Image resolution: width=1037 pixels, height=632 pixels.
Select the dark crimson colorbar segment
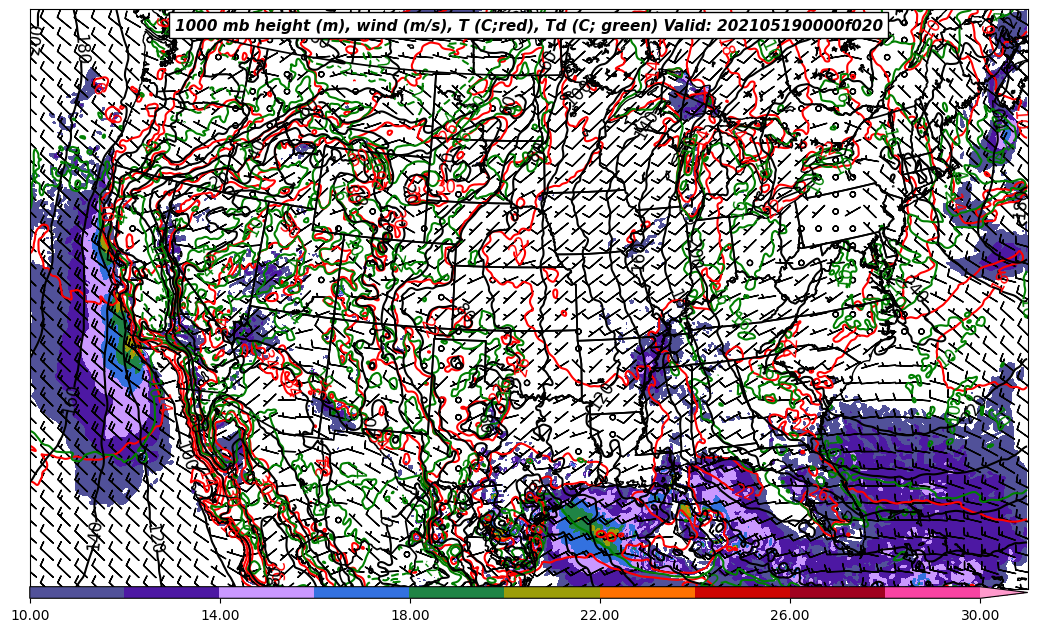pos(837,592)
